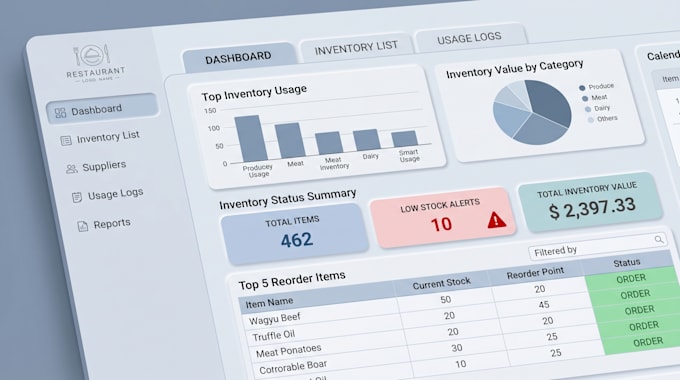Click the search magnifier in Filtered by
Viewport: 680px width, 380px height.
click(659, 239)
